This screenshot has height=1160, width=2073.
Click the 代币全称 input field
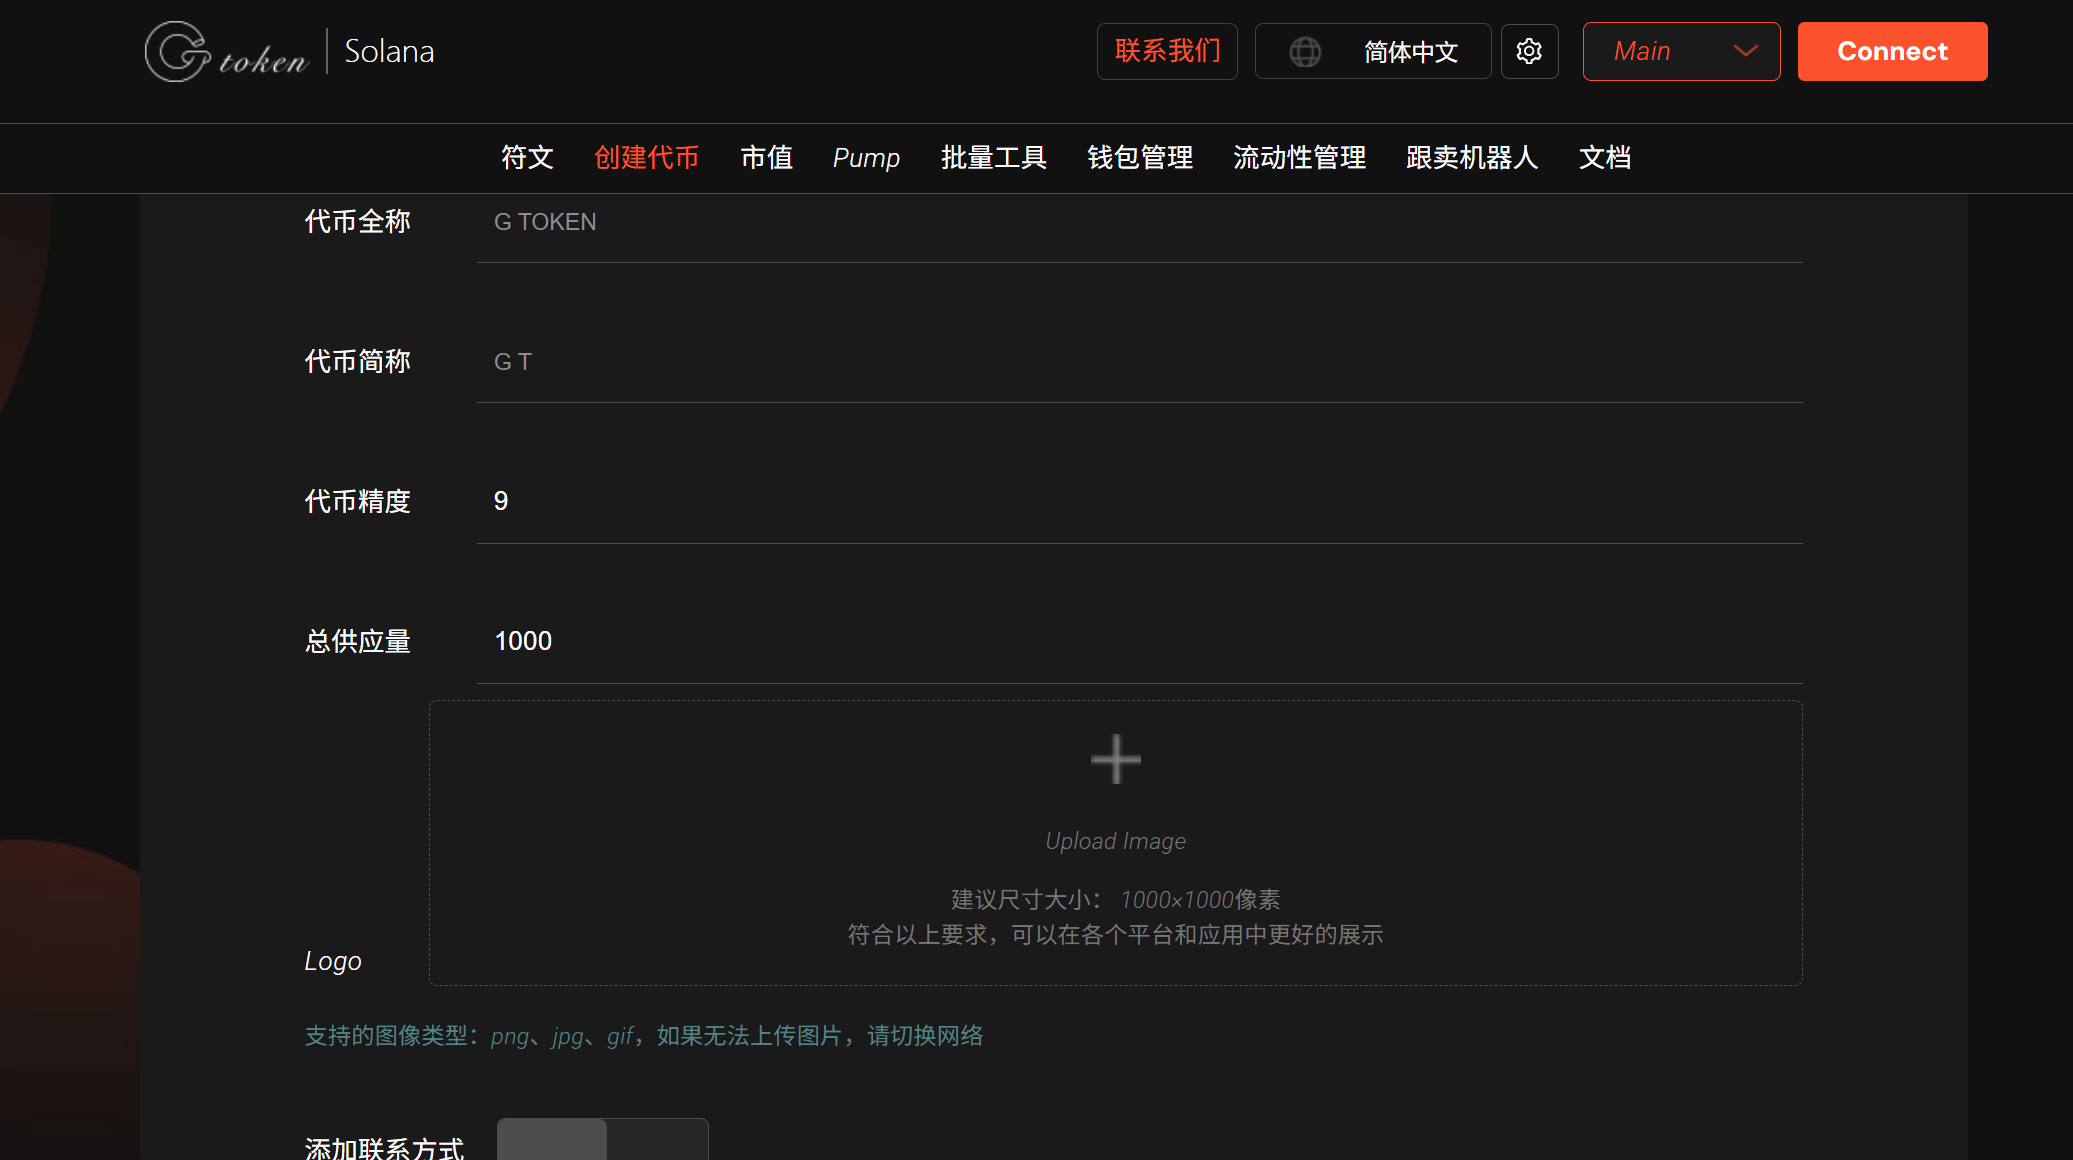[1139, 222]
